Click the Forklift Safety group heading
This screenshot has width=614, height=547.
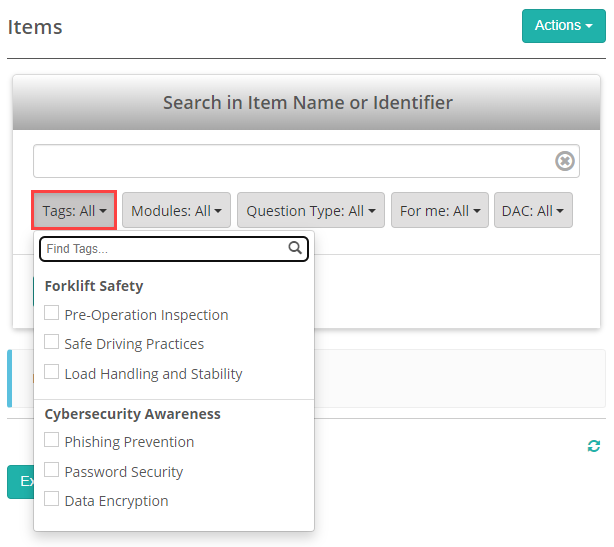click(94, 286)
